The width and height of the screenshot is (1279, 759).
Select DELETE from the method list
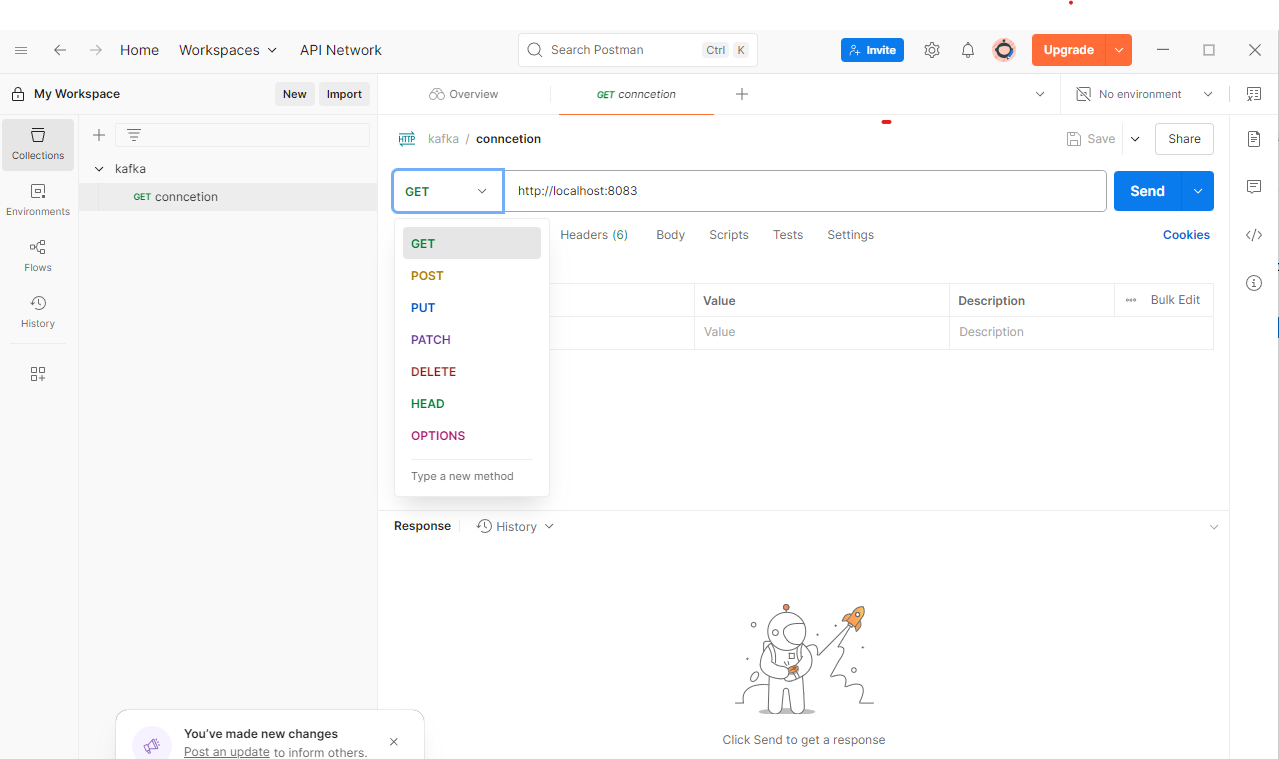pos(472,371)
